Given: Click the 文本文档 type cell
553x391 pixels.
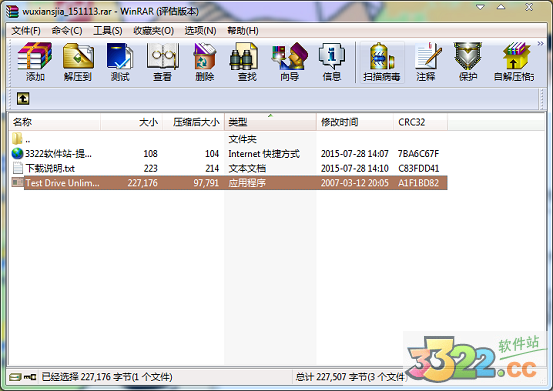Looking at the screenshot, I should point(247,168).
